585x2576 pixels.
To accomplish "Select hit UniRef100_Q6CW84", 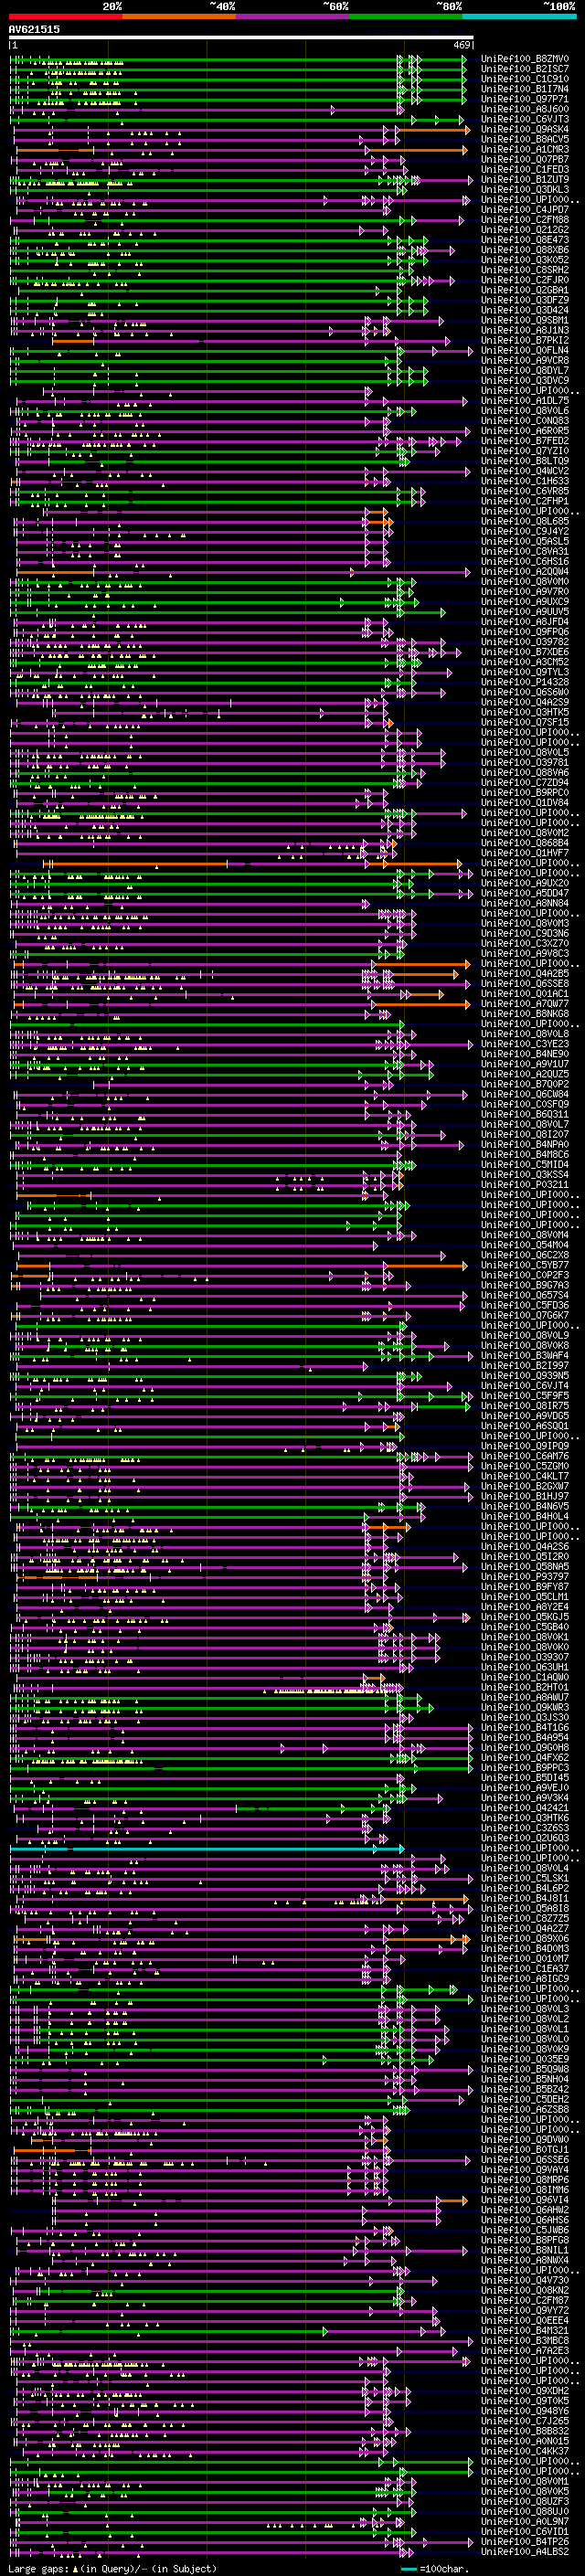I will (524, 1094).
